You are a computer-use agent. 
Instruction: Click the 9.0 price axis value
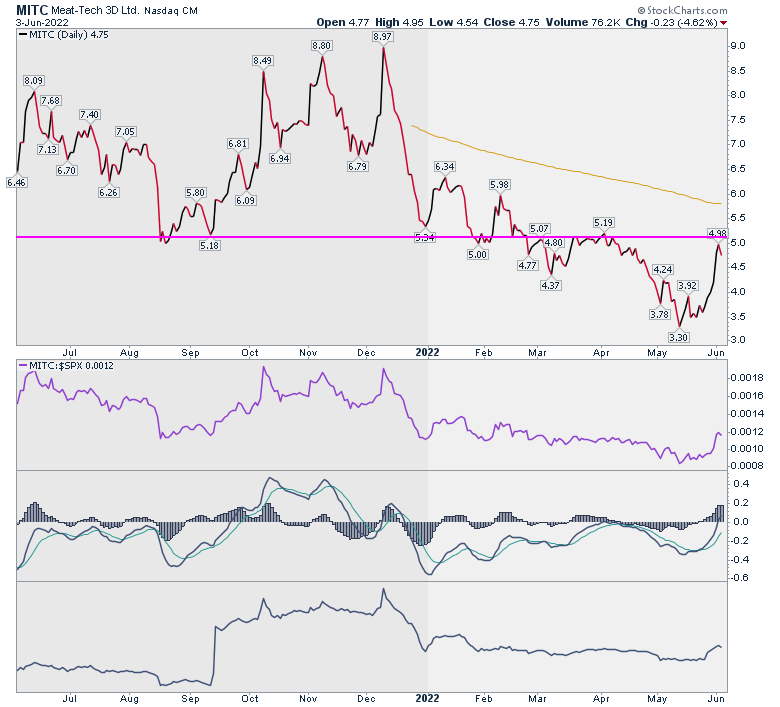click(x=738, y=46)
